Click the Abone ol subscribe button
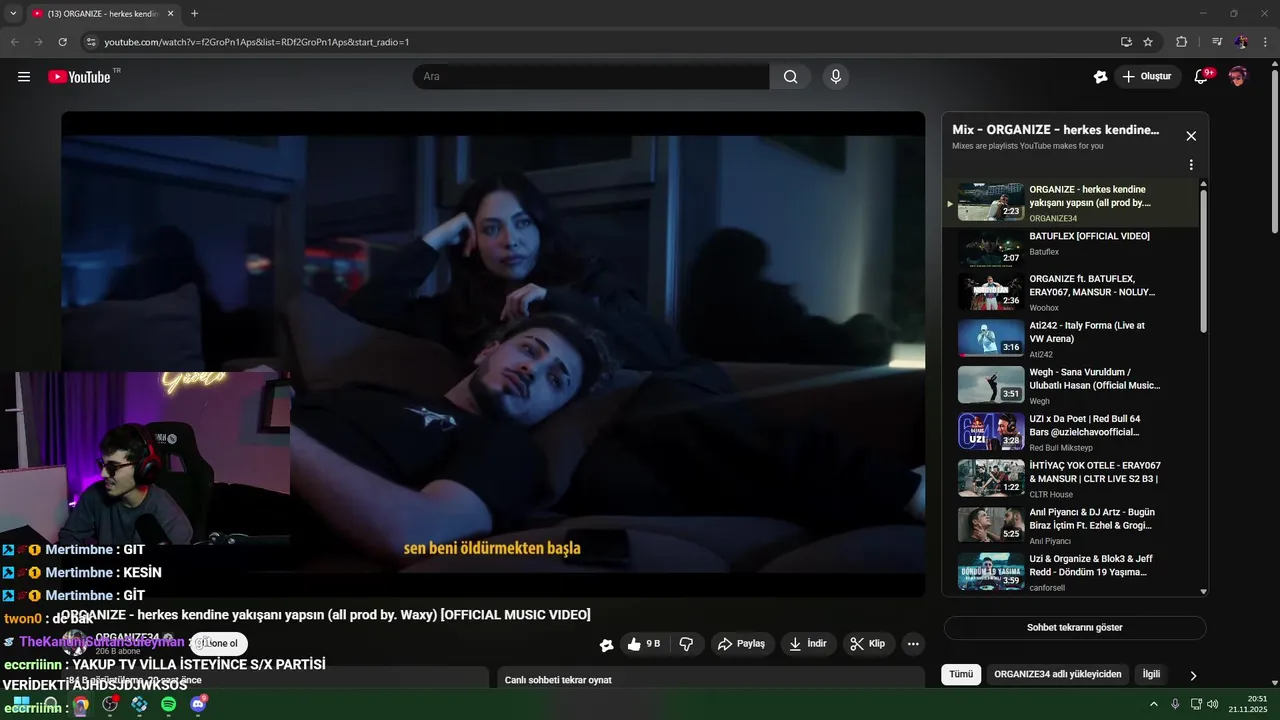Viewport: 1280px width, 720px height. tap(217, 644)
